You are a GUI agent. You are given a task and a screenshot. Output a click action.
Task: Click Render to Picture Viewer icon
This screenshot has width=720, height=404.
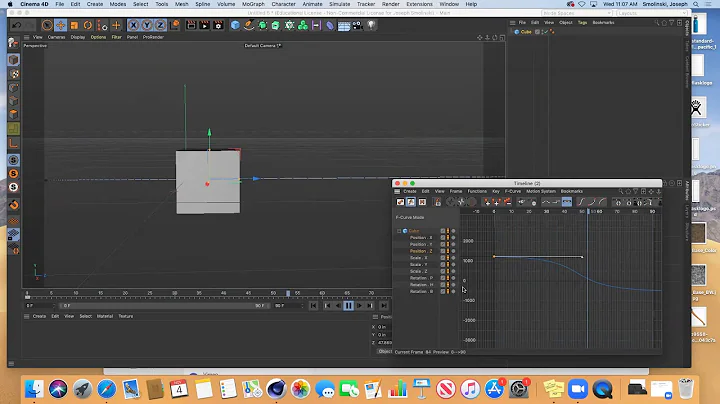204,25
